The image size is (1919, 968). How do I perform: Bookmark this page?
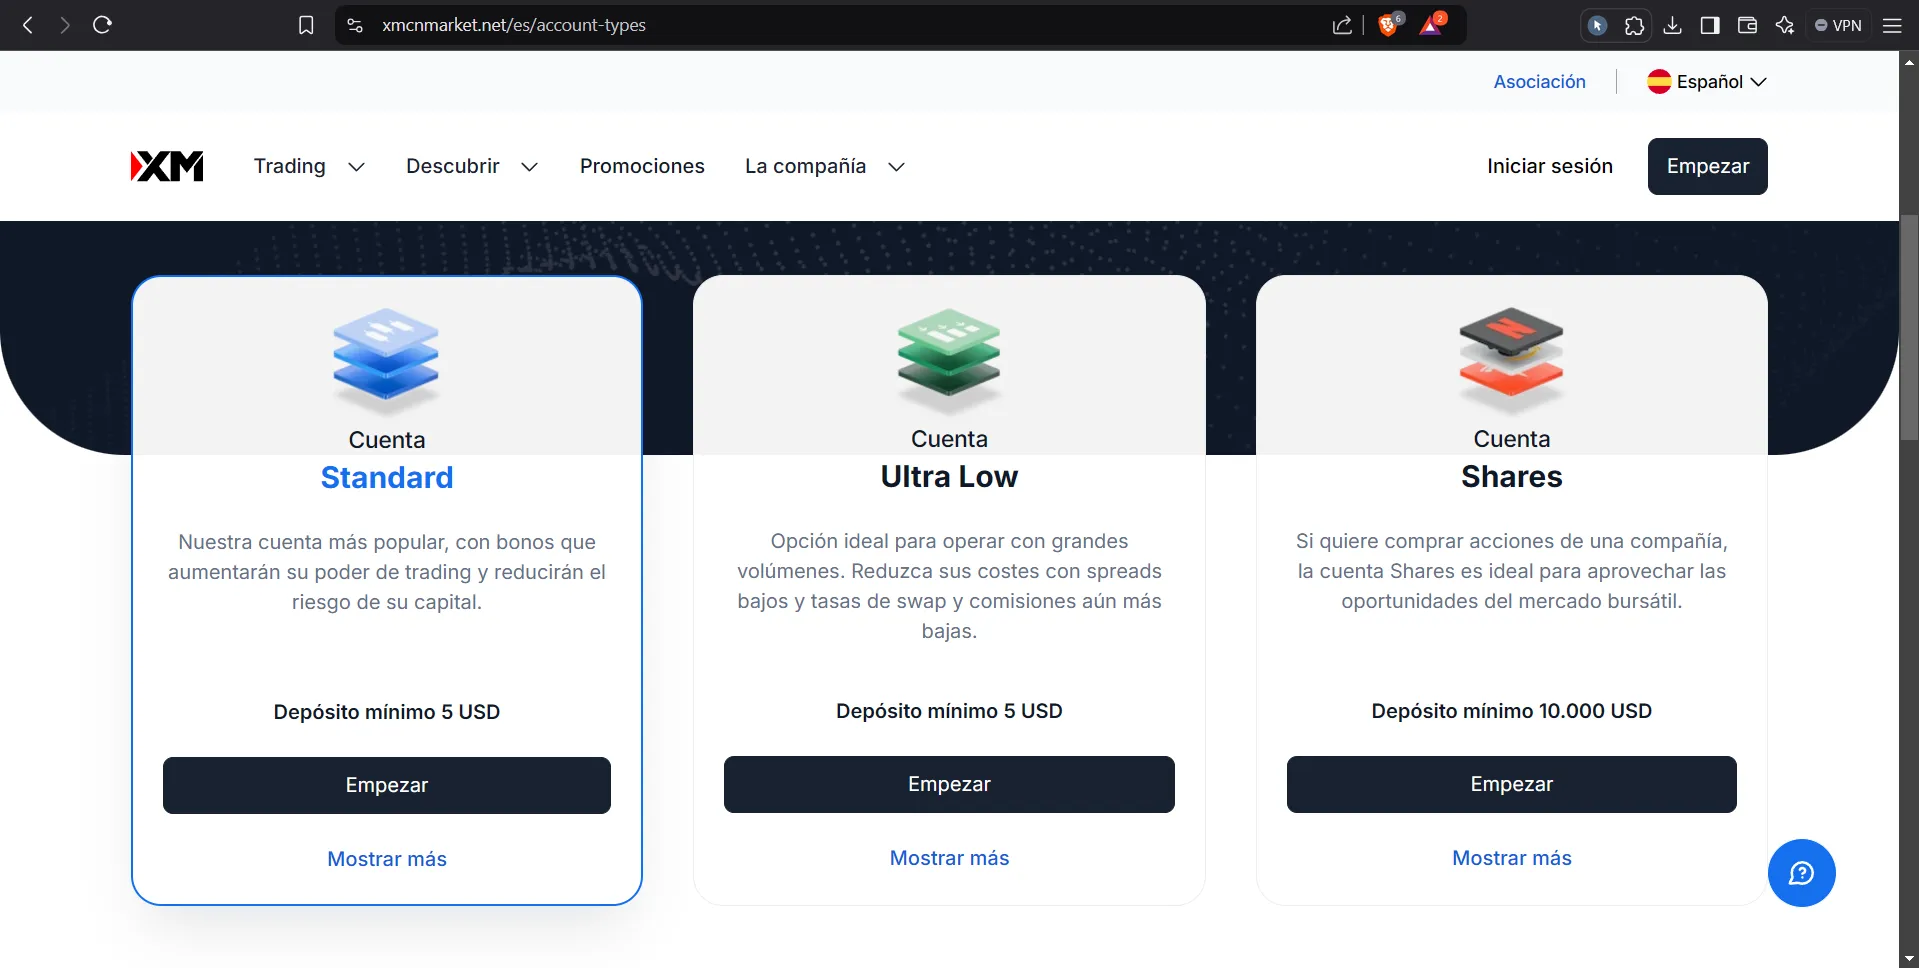[x=306, y=25]
